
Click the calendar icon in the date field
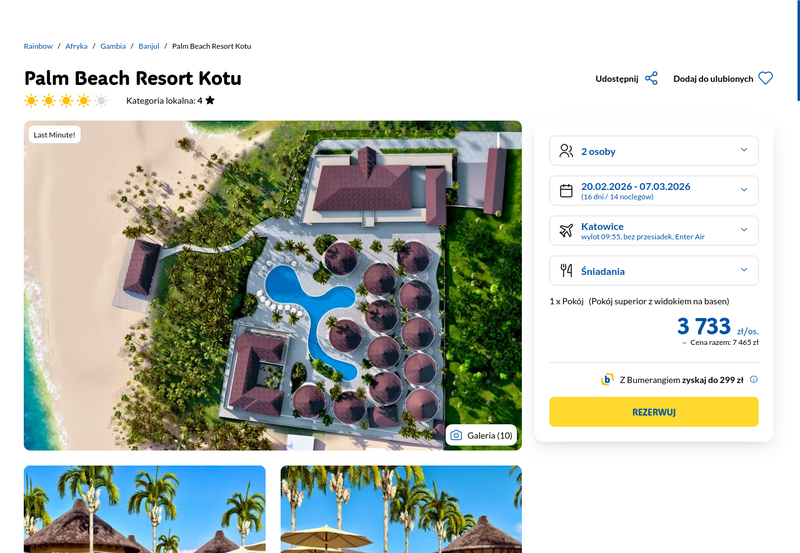566,191
